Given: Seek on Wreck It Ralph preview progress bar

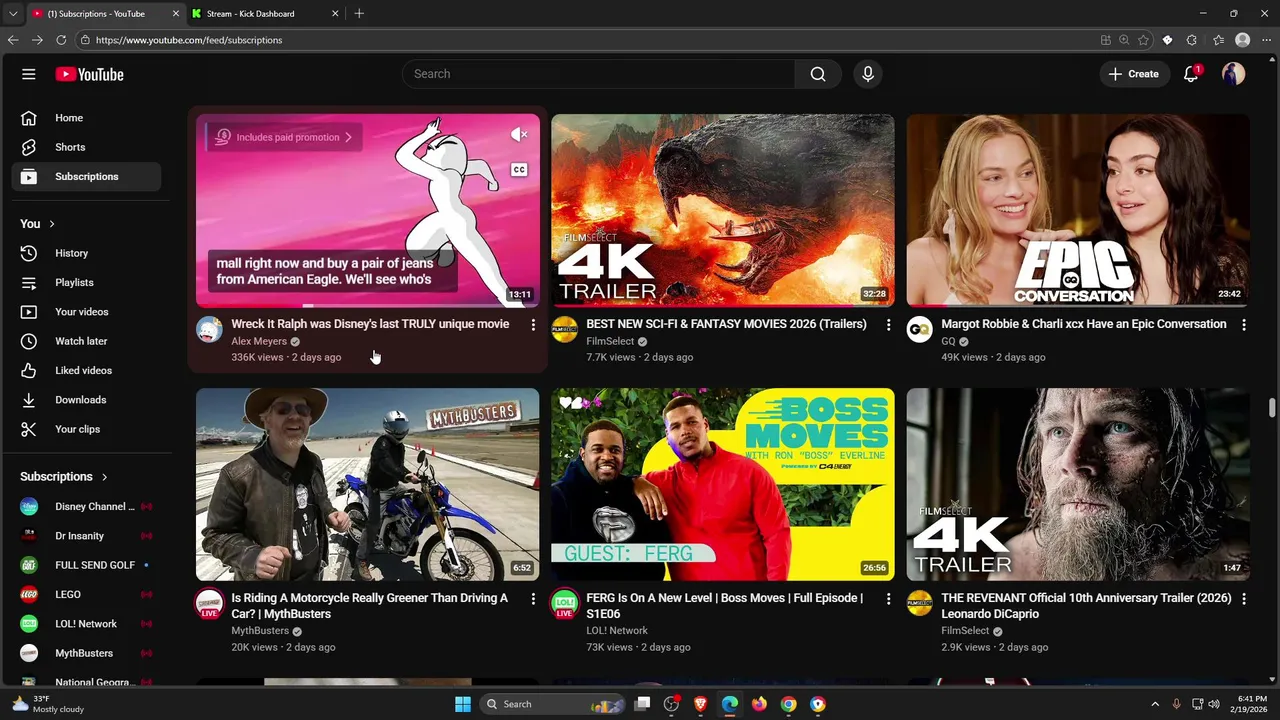Looking at the screenshot, I should click(x=367, y=305).
